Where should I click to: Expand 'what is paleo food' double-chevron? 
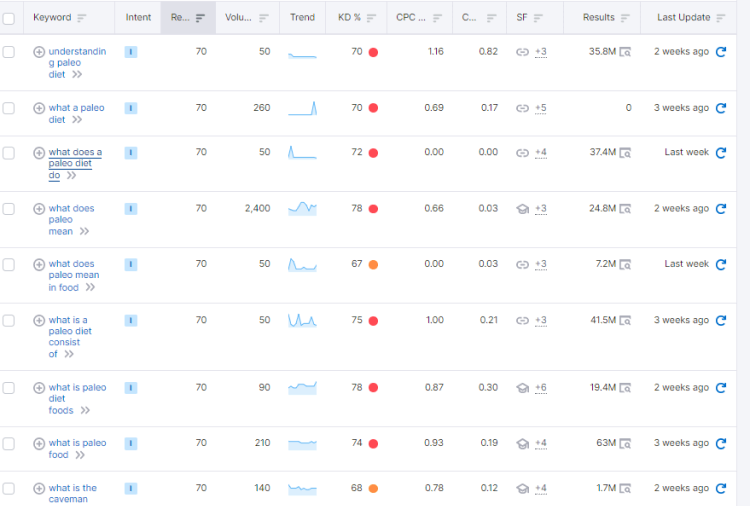pos(80,455)
